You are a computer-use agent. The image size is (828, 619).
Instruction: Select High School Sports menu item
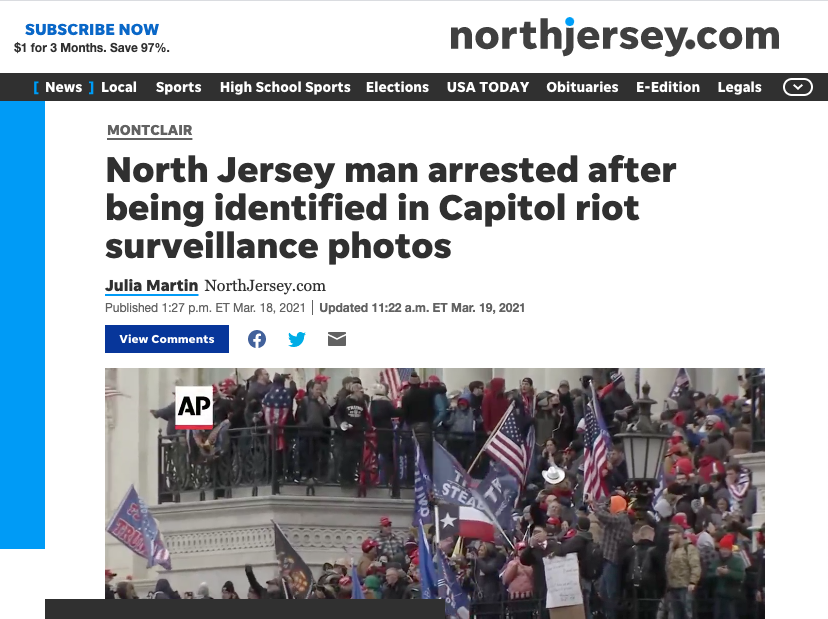click(x=285, y=87)
